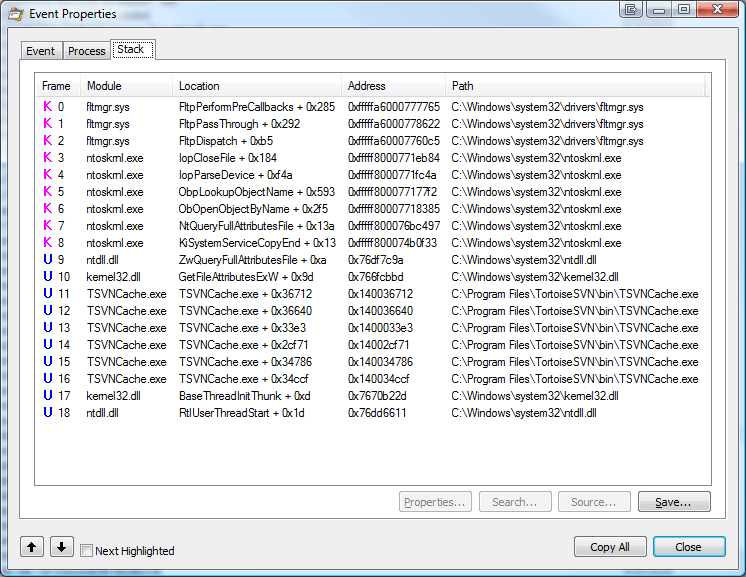Select user U icon of frame 14
The width and height of the screenshot is (746, 577).
[x=48, y=344]
